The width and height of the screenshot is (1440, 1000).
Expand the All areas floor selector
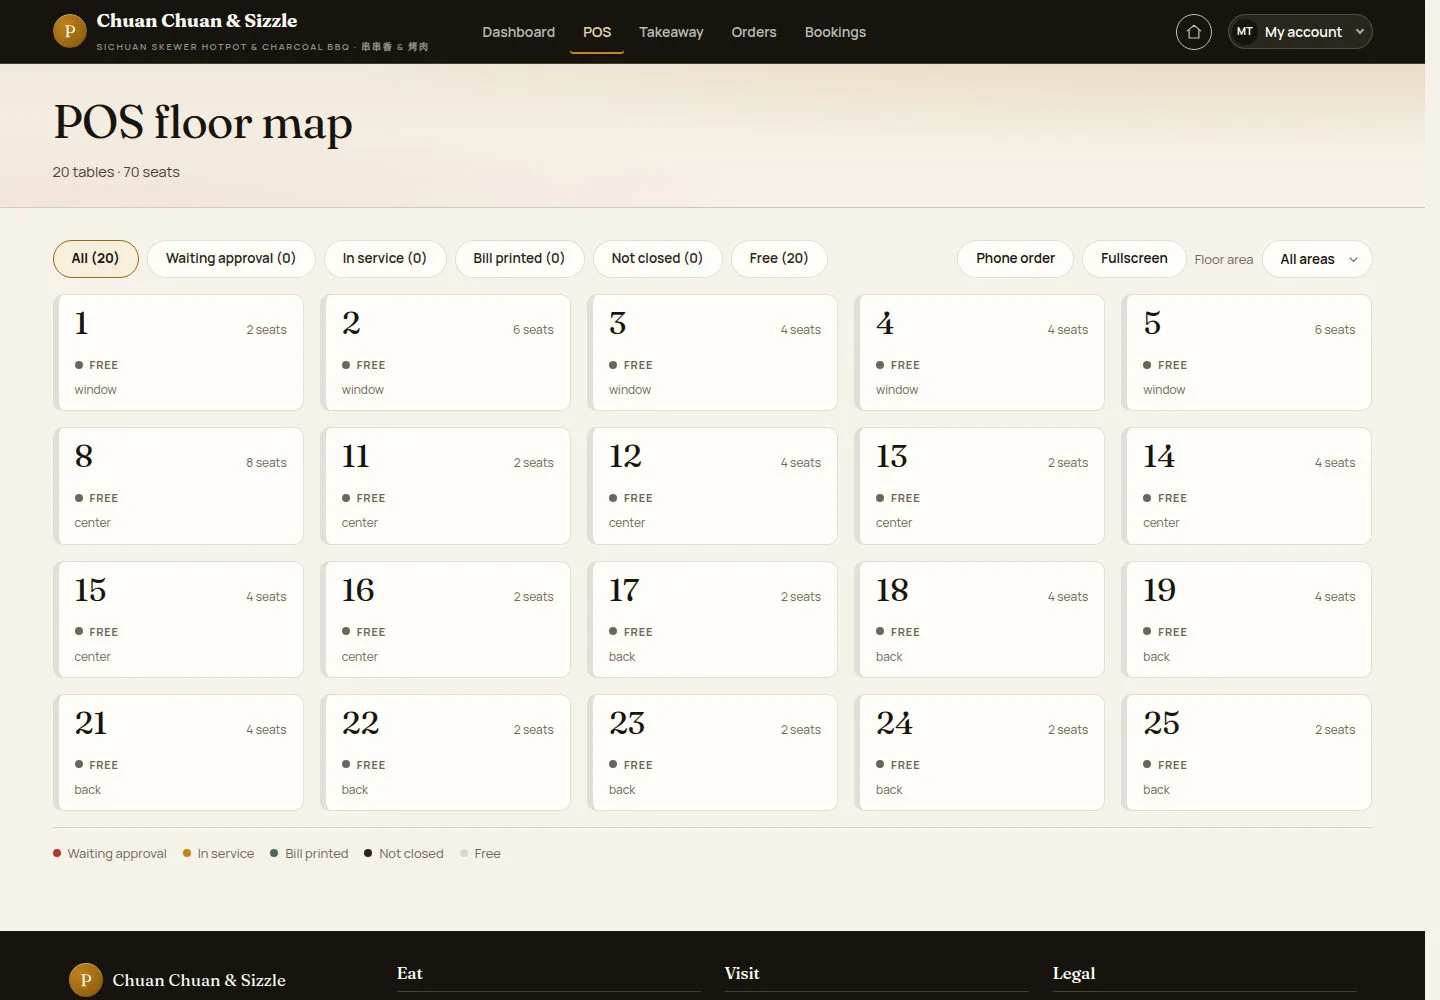[x=1317, y=259]
